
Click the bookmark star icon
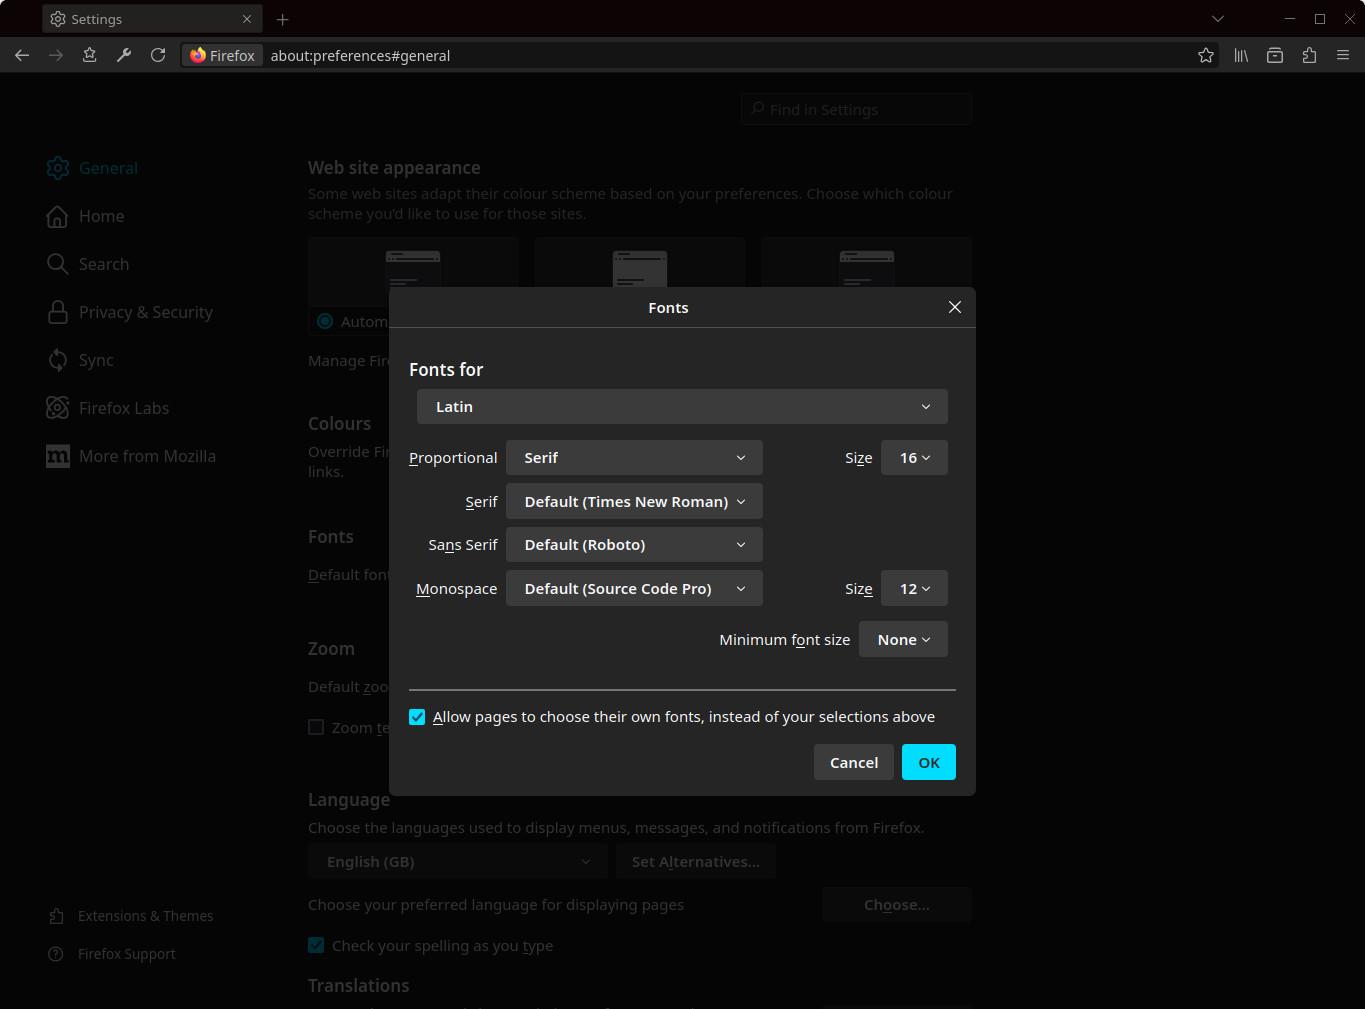(1206, 56)
